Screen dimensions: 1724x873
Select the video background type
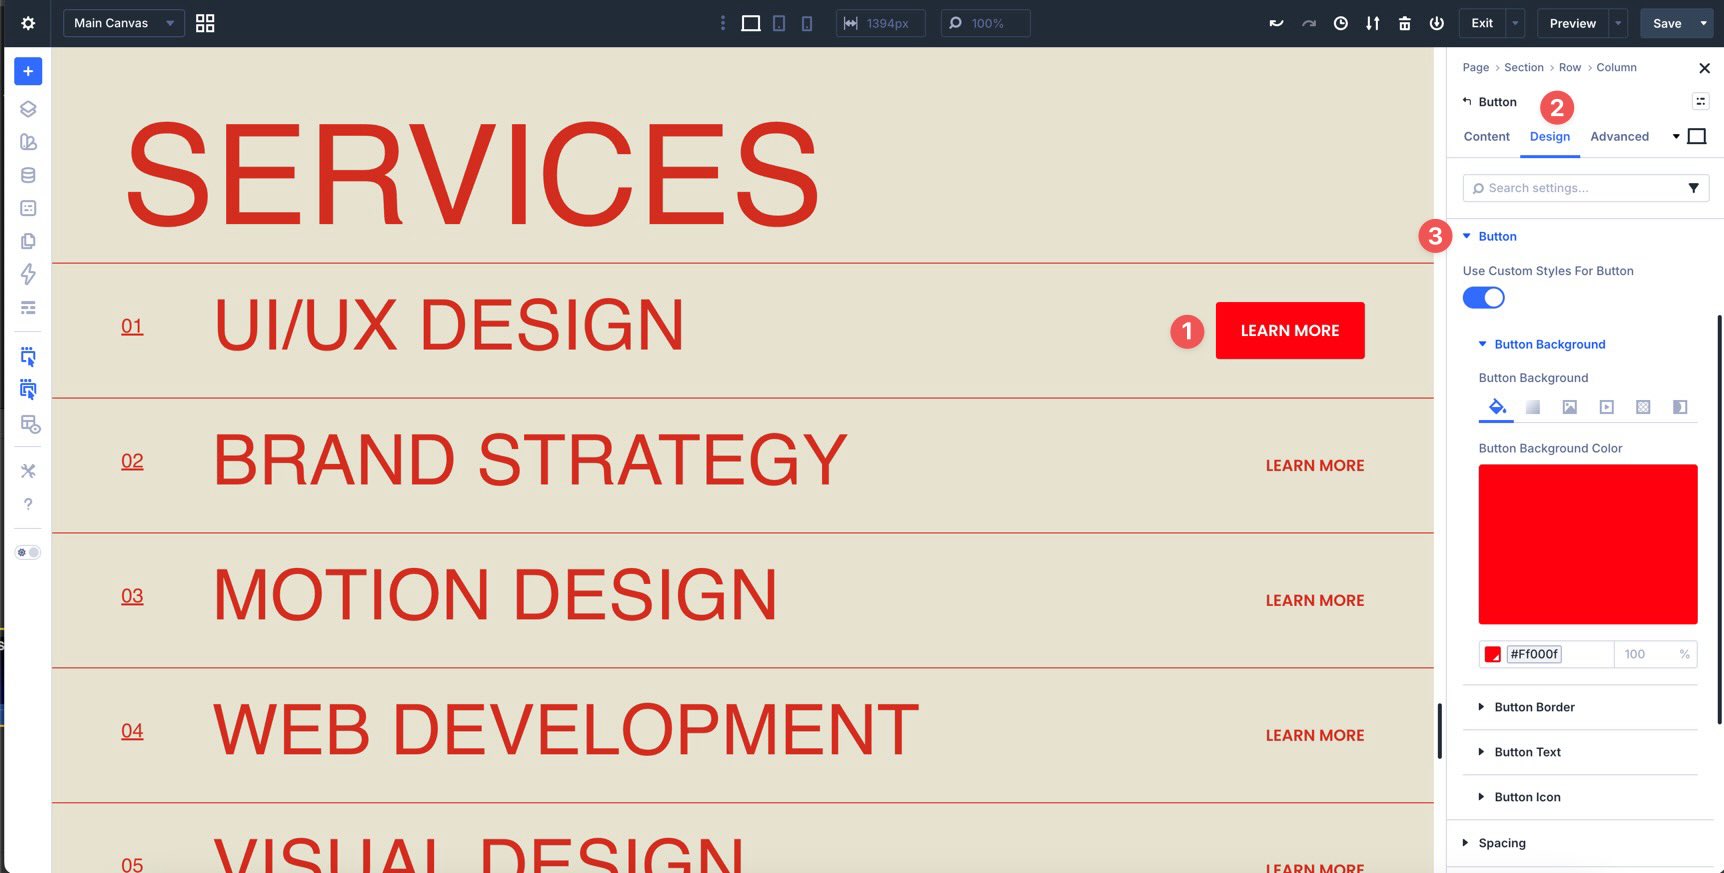[x=1607, y=407]
